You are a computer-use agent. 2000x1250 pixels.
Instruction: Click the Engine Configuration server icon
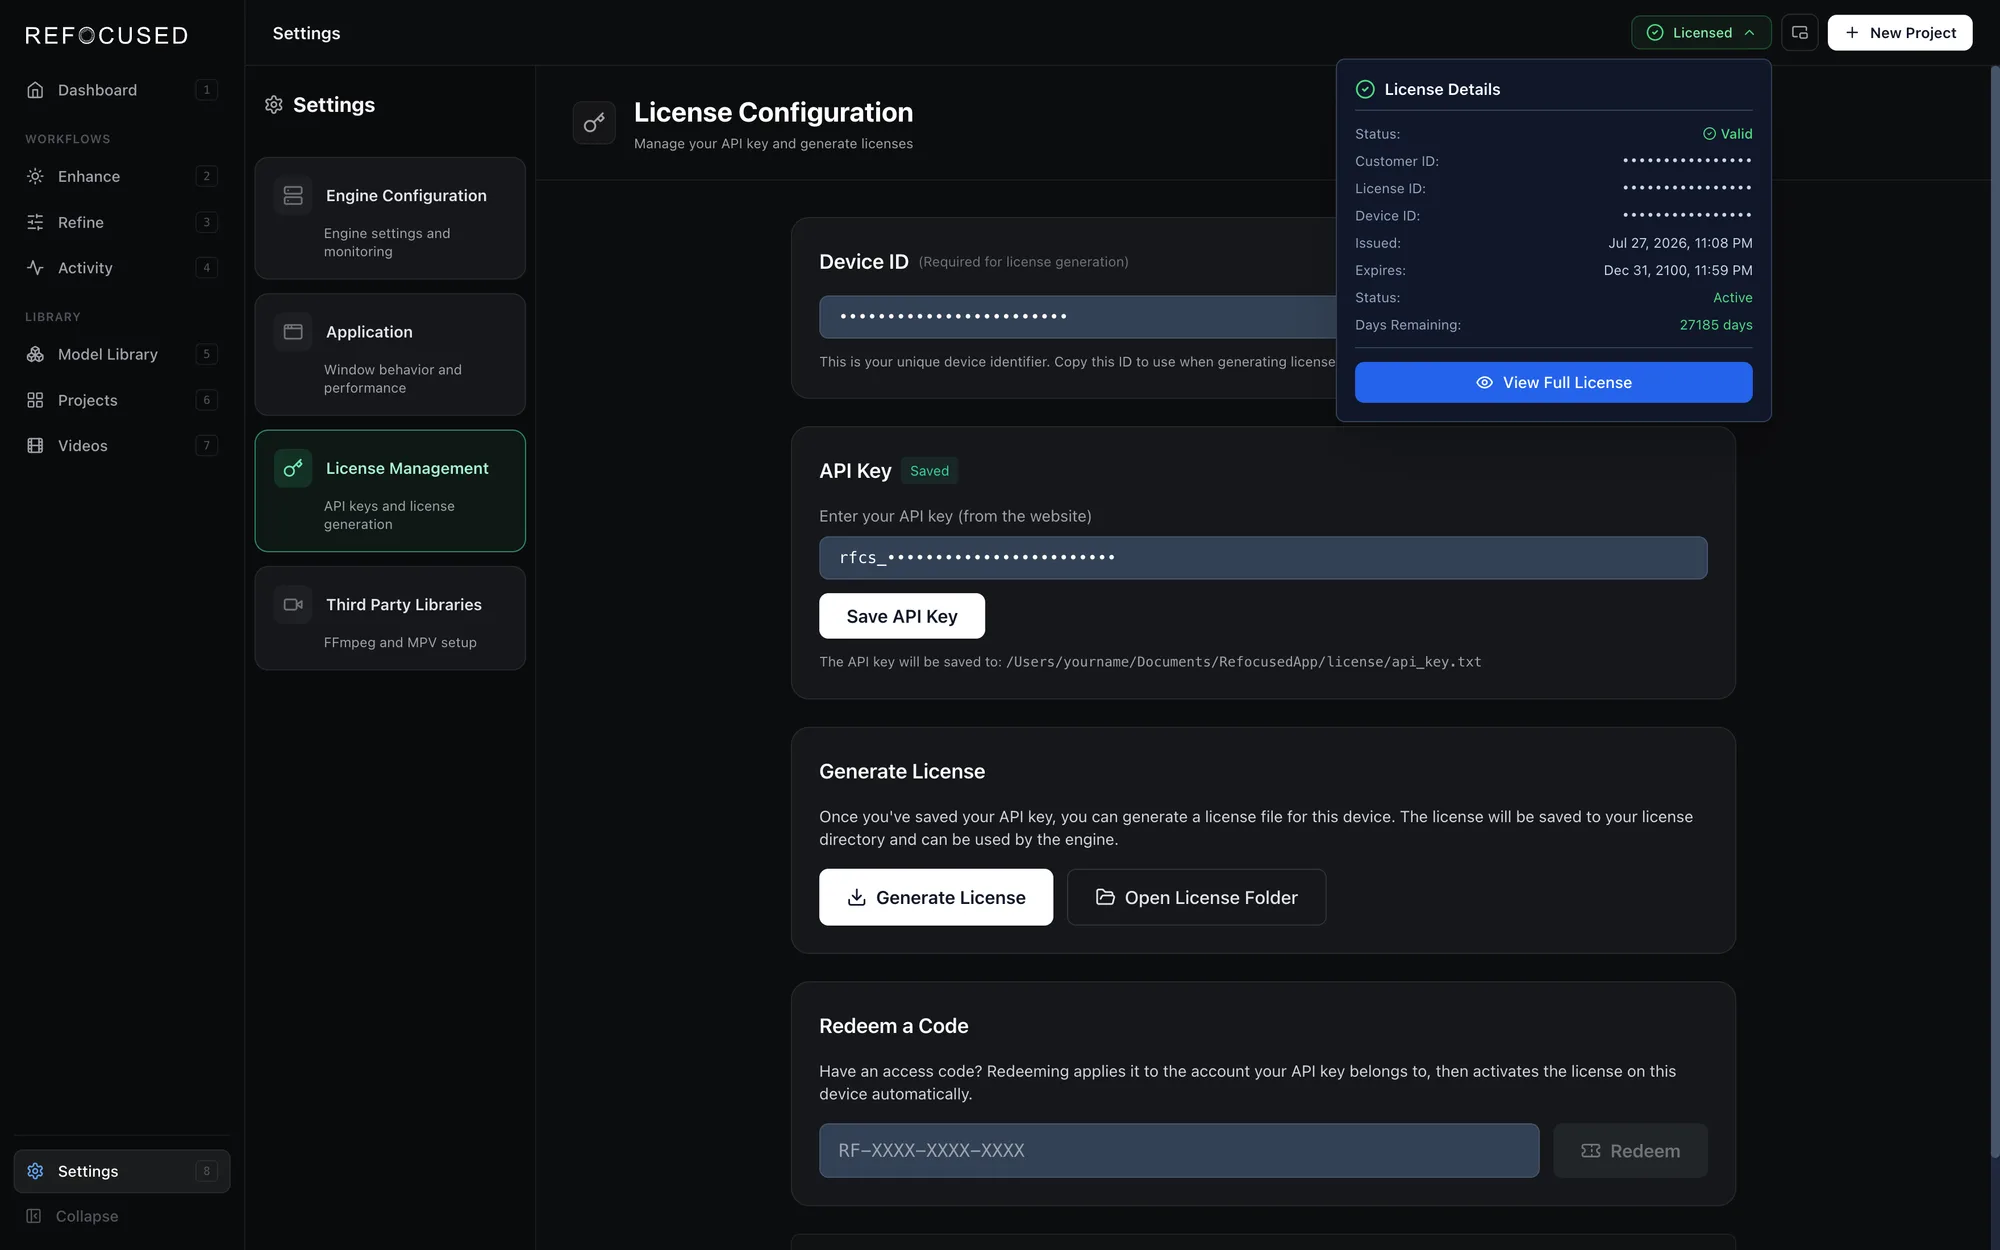coord(293,195)
